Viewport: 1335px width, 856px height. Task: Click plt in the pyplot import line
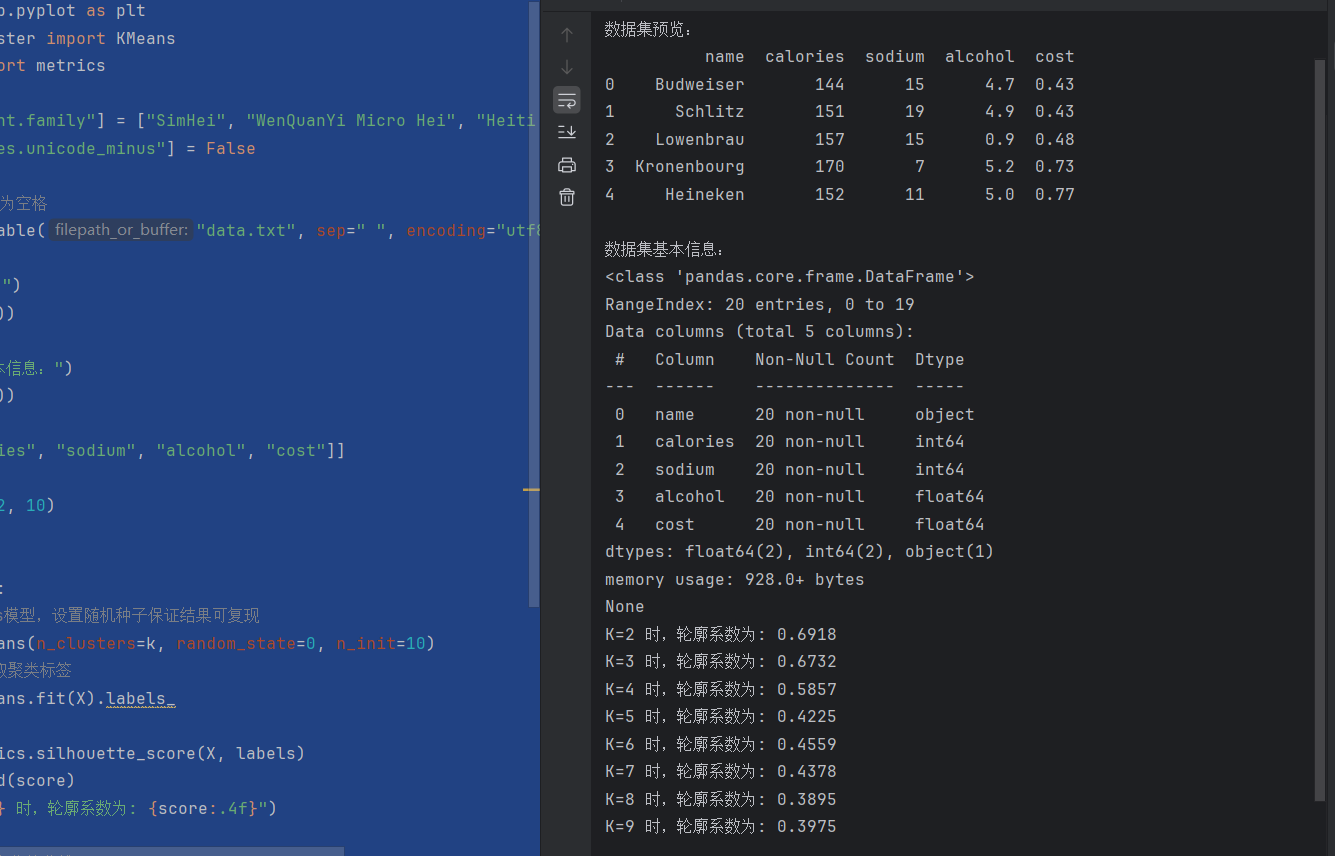pos(131,11)
